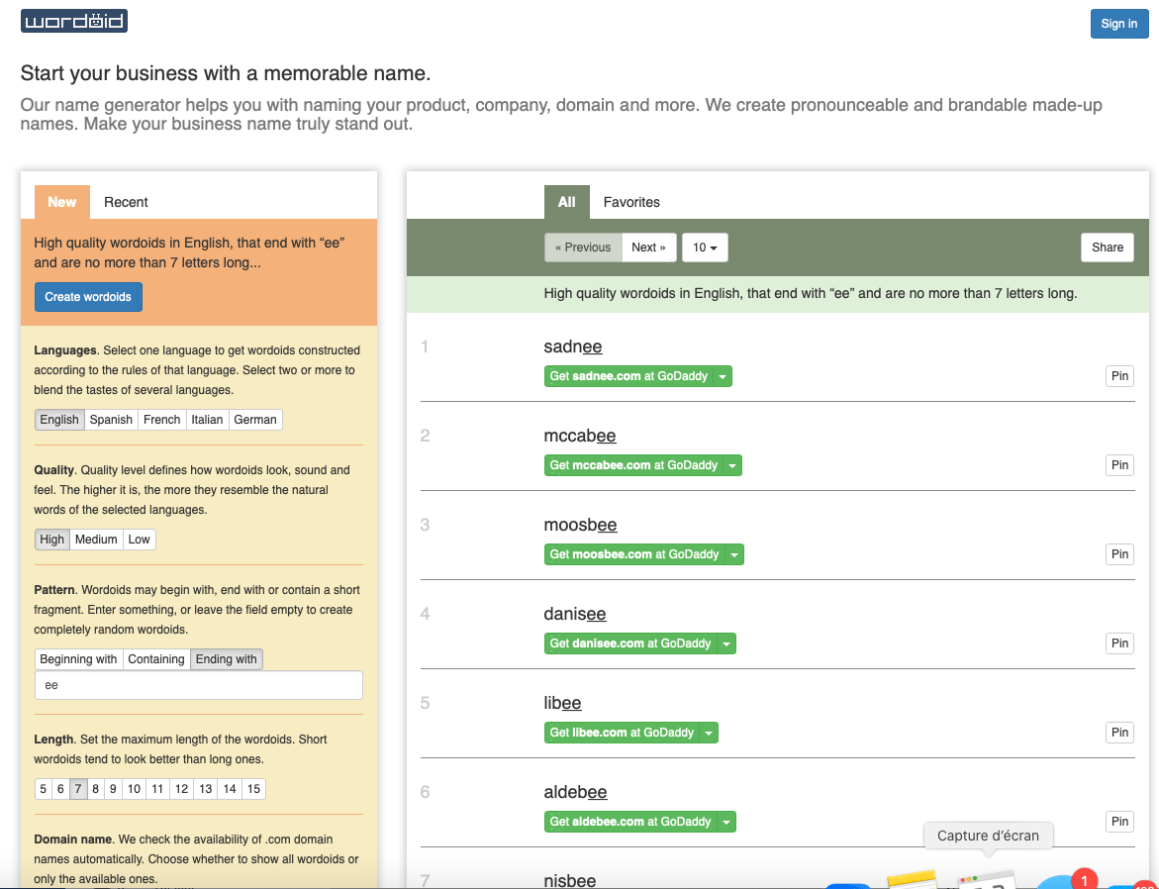Set quality level to Medium
This screenshot has width=1159, height=889.
click(x=96, y=540)
